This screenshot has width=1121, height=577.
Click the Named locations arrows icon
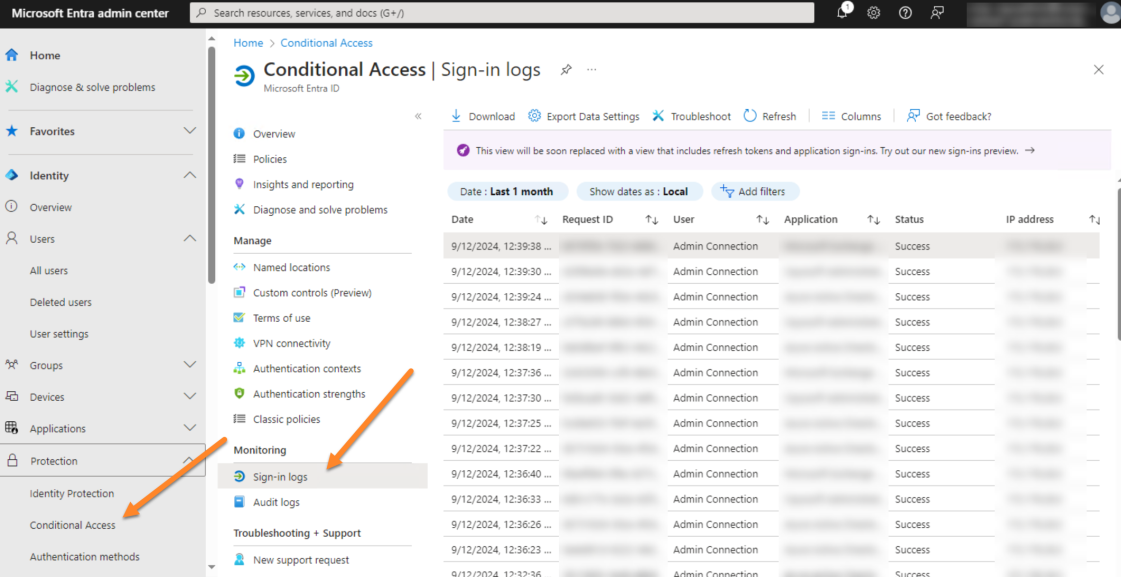pyautogui.click(x=239, y=267)
